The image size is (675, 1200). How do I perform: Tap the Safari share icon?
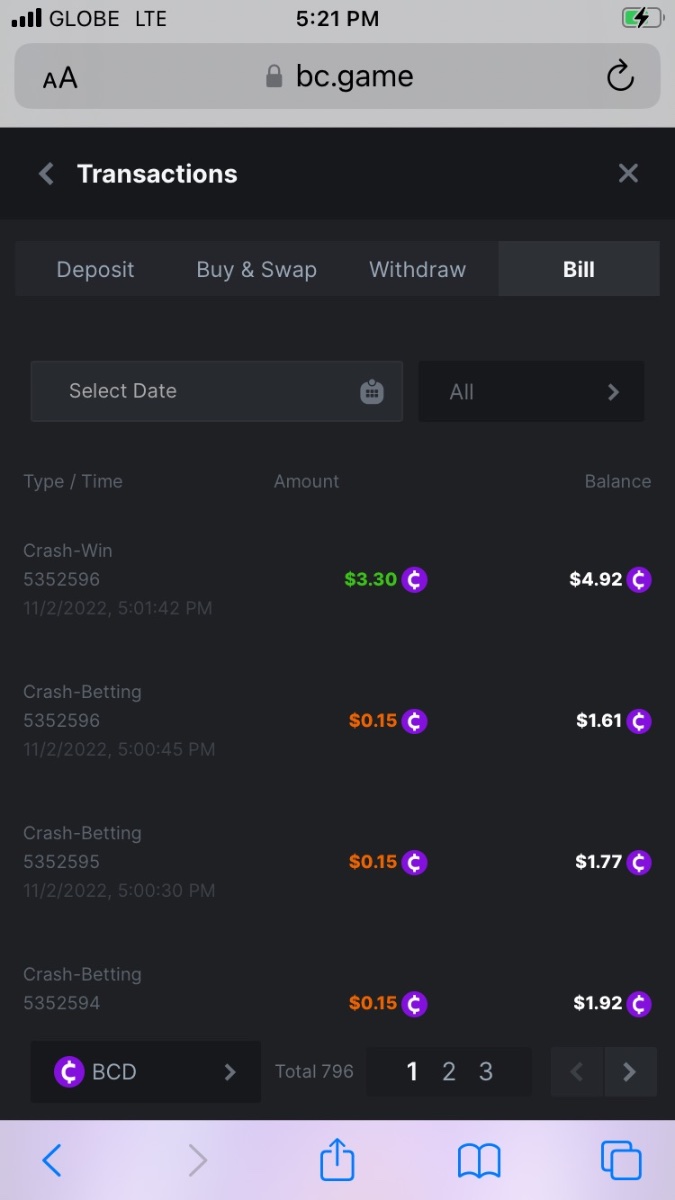point(337,1160)
